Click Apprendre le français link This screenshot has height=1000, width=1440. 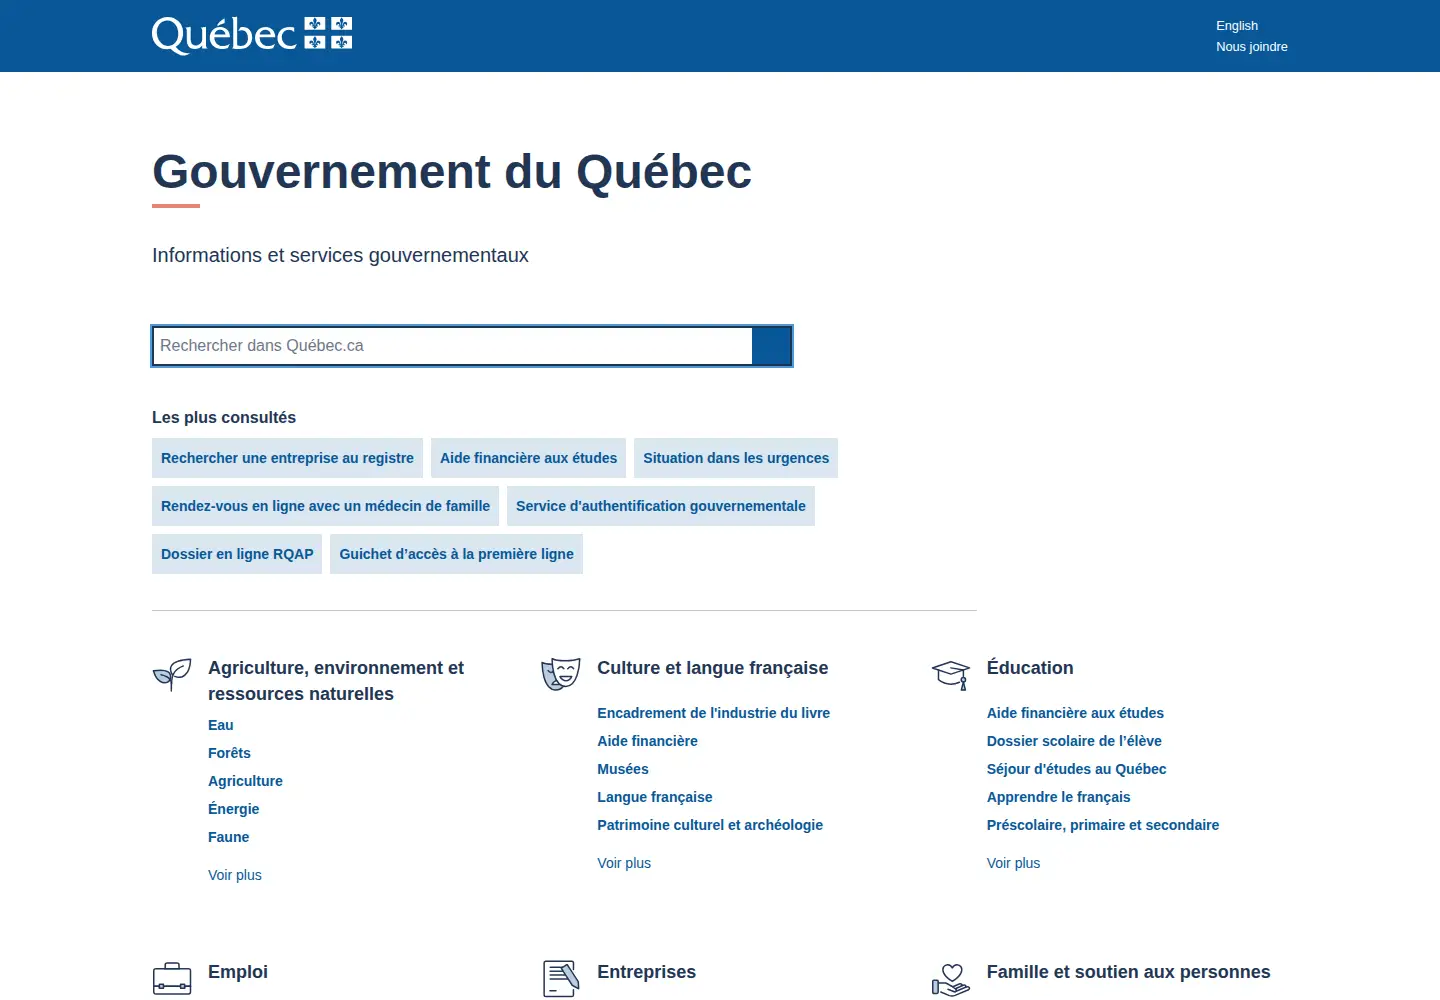coord(1058,797)
